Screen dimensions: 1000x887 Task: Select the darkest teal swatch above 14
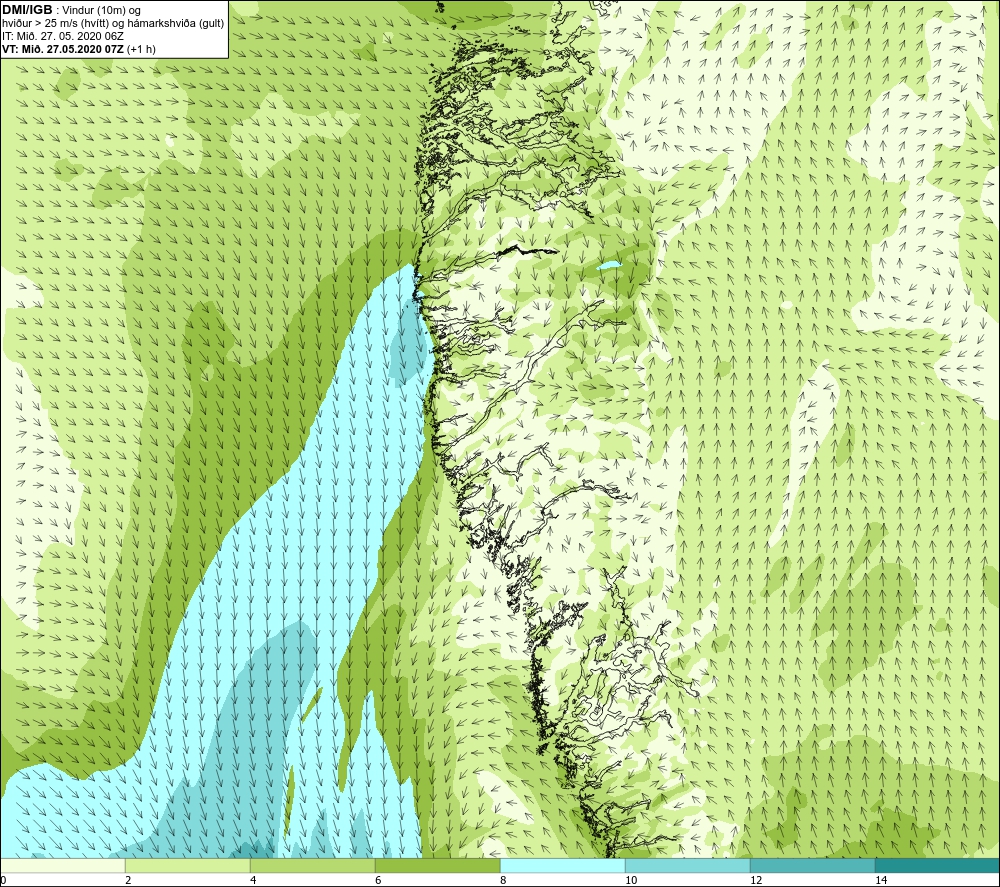(938, 865)
